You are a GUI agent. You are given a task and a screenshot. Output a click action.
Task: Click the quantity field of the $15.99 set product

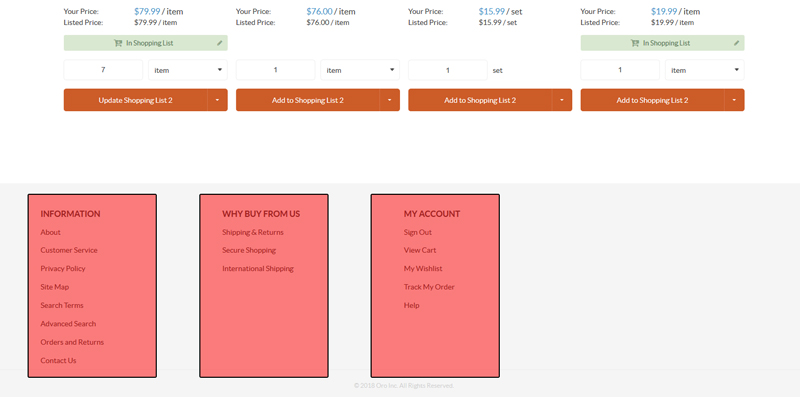(447, 70)
